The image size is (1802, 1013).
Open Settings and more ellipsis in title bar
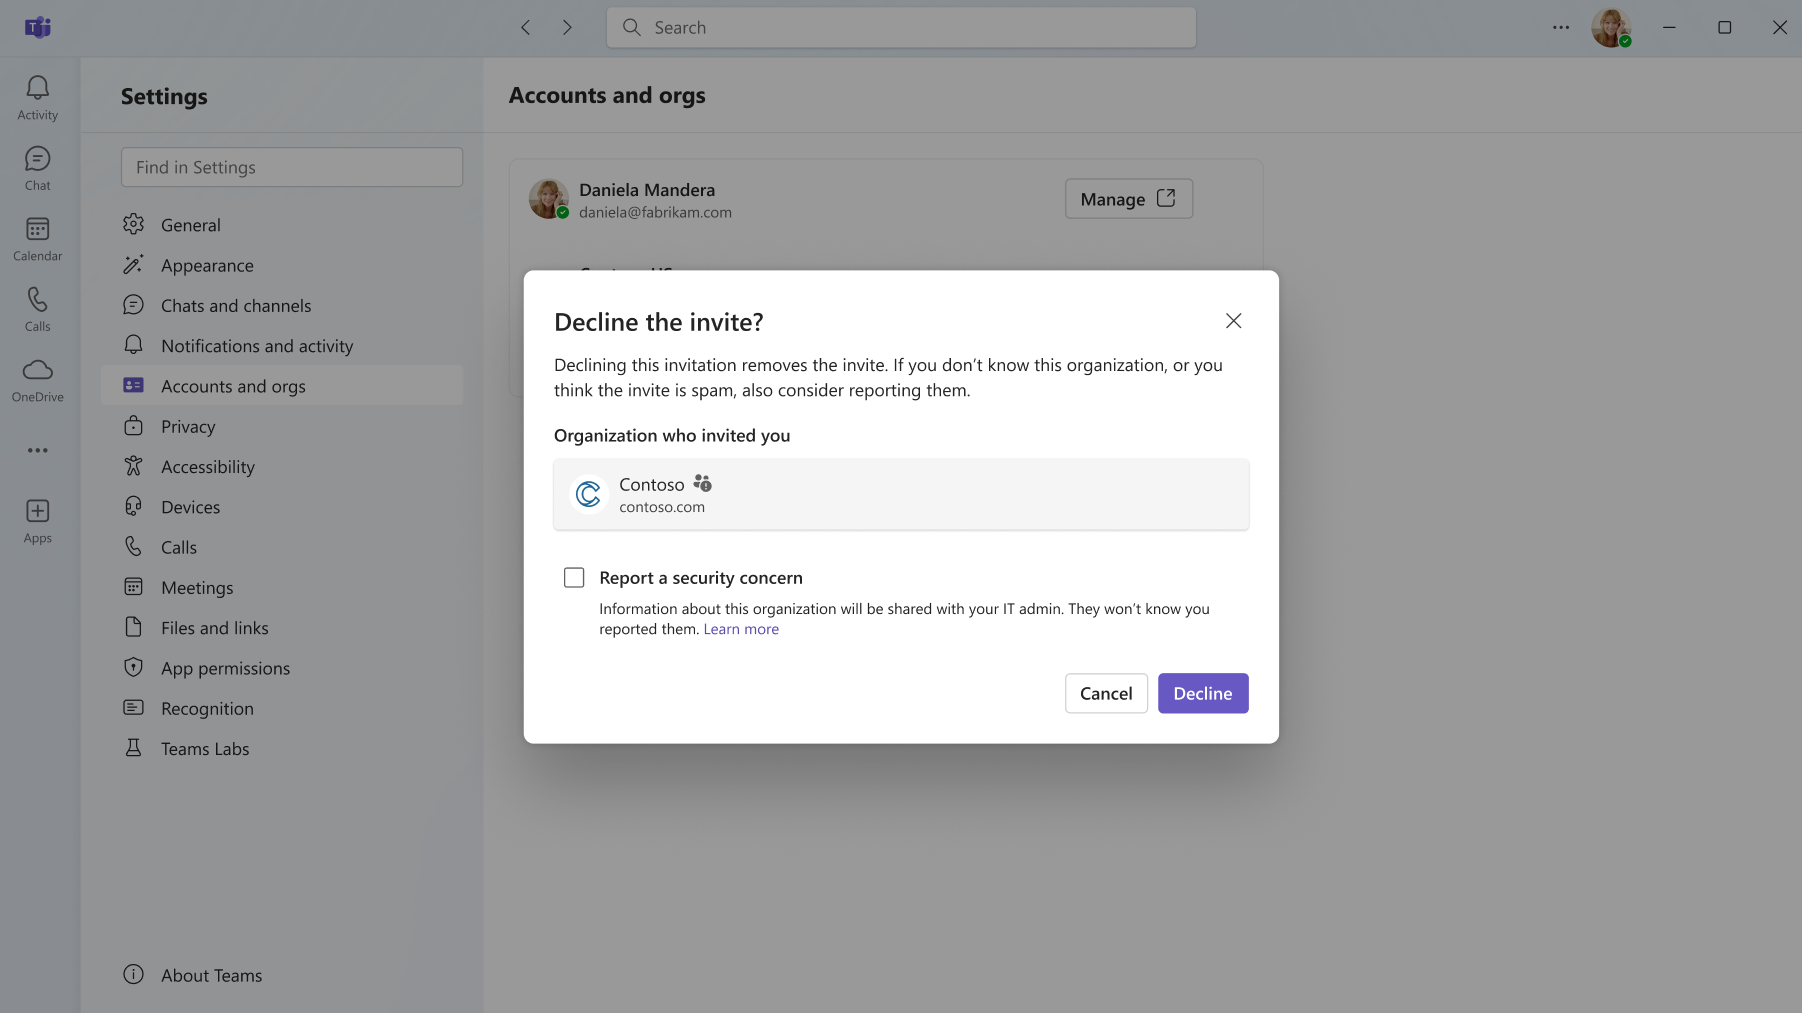[1561, 28]
